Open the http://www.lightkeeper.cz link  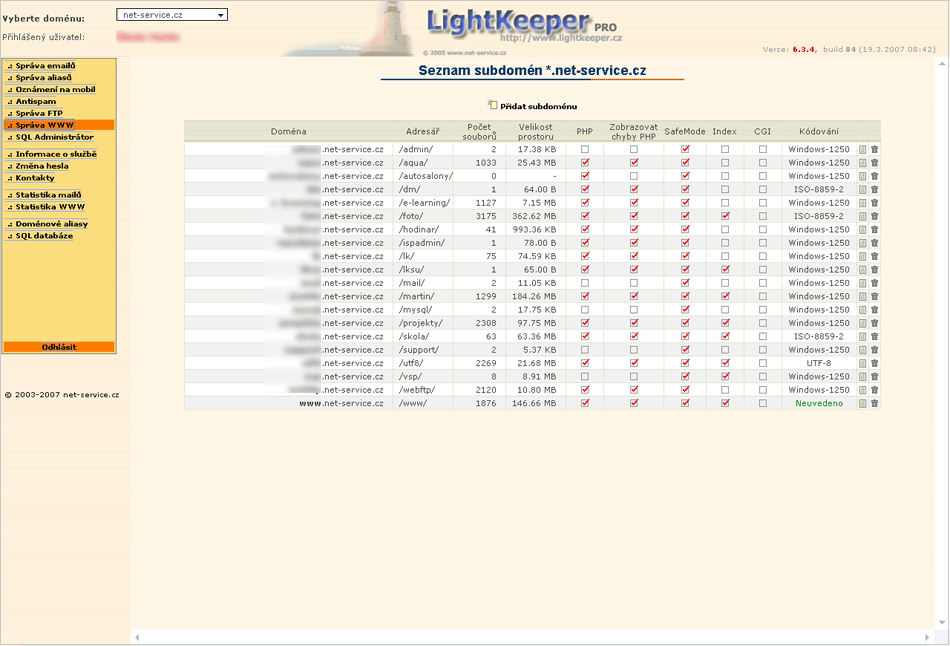[x=561, y=38]
